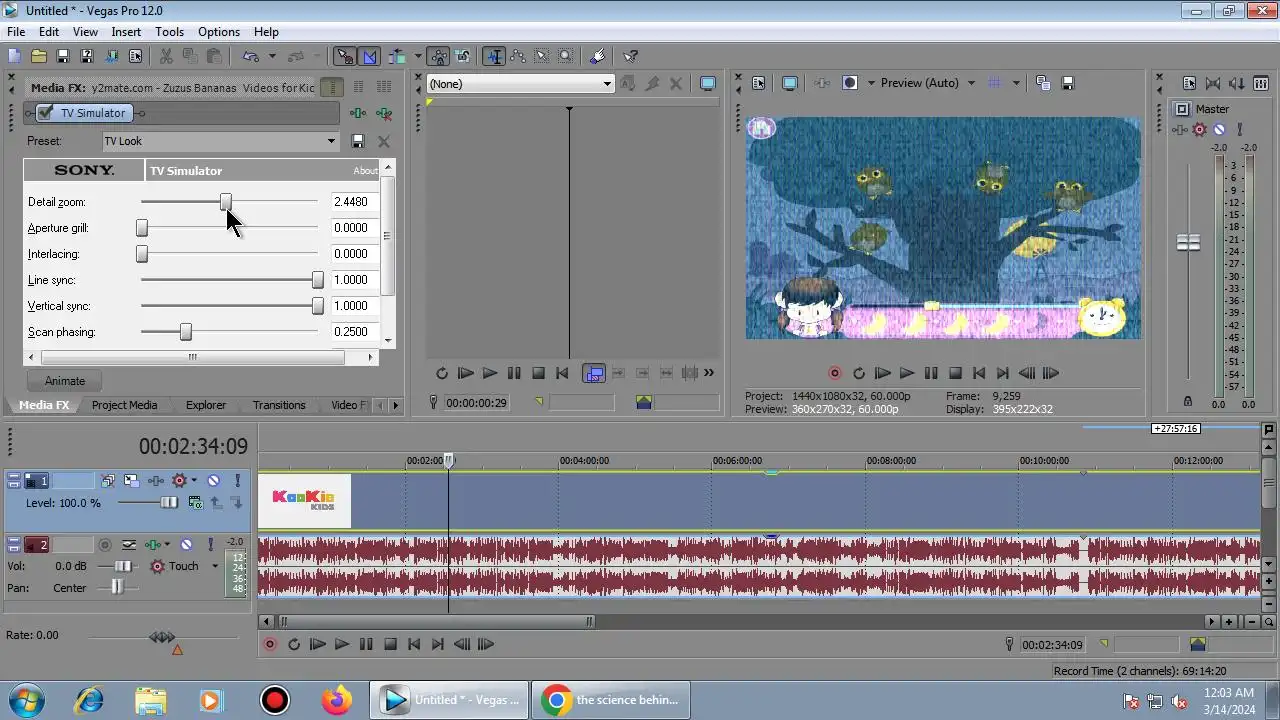
Task: Switch to the Project Media tab
Action: [124, 405]
